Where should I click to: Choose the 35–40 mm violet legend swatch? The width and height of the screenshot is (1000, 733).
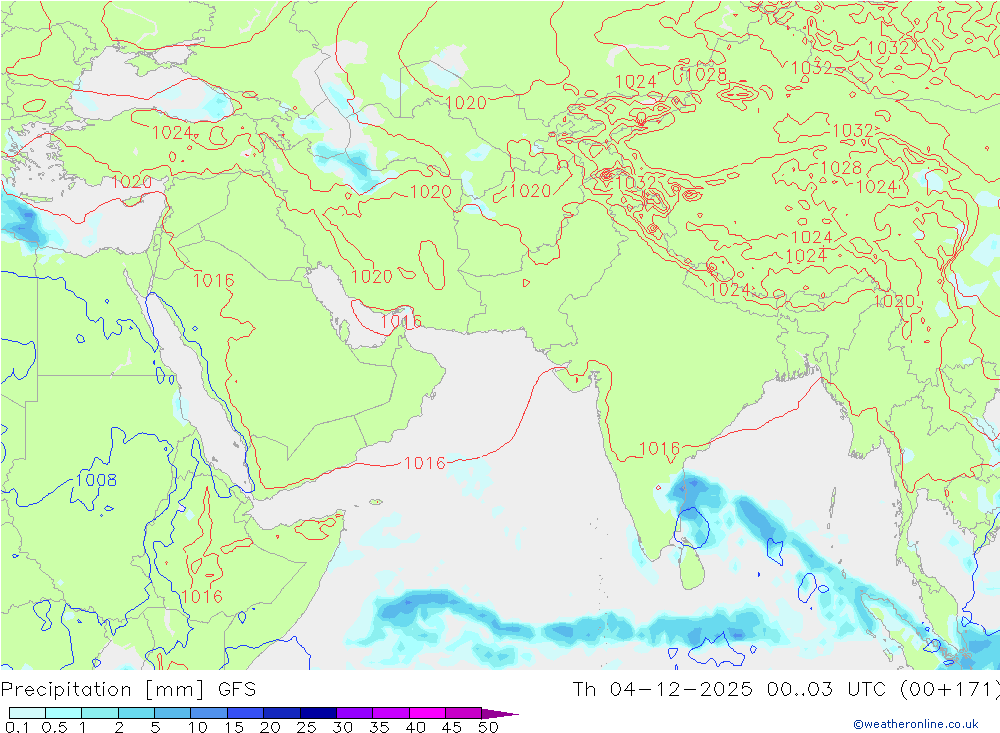pyautogui.click(x=391, y=713)
